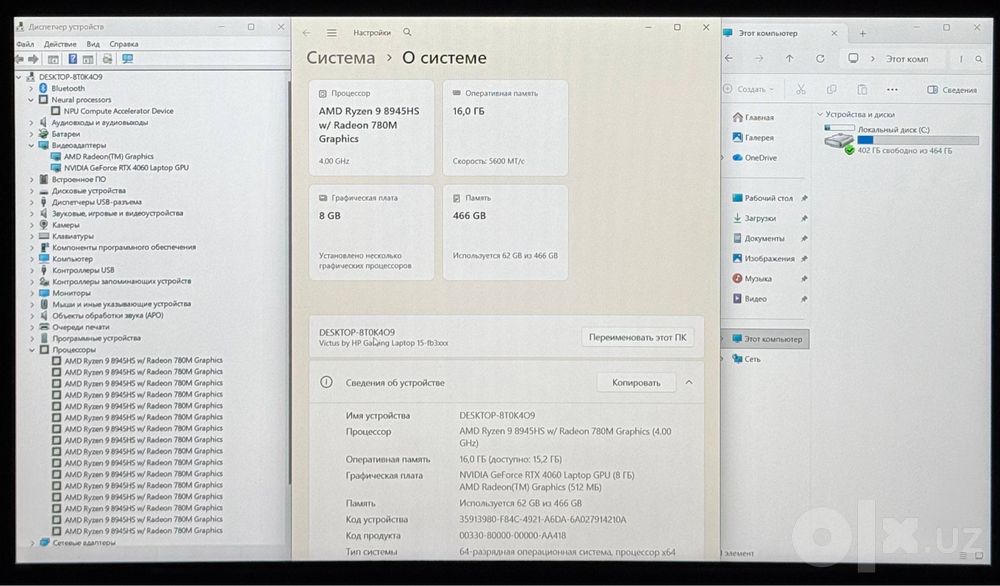Collapse the Устройства и диски group
The height and width of the screenshot is (586, 1000).
(x=820, y=115)
